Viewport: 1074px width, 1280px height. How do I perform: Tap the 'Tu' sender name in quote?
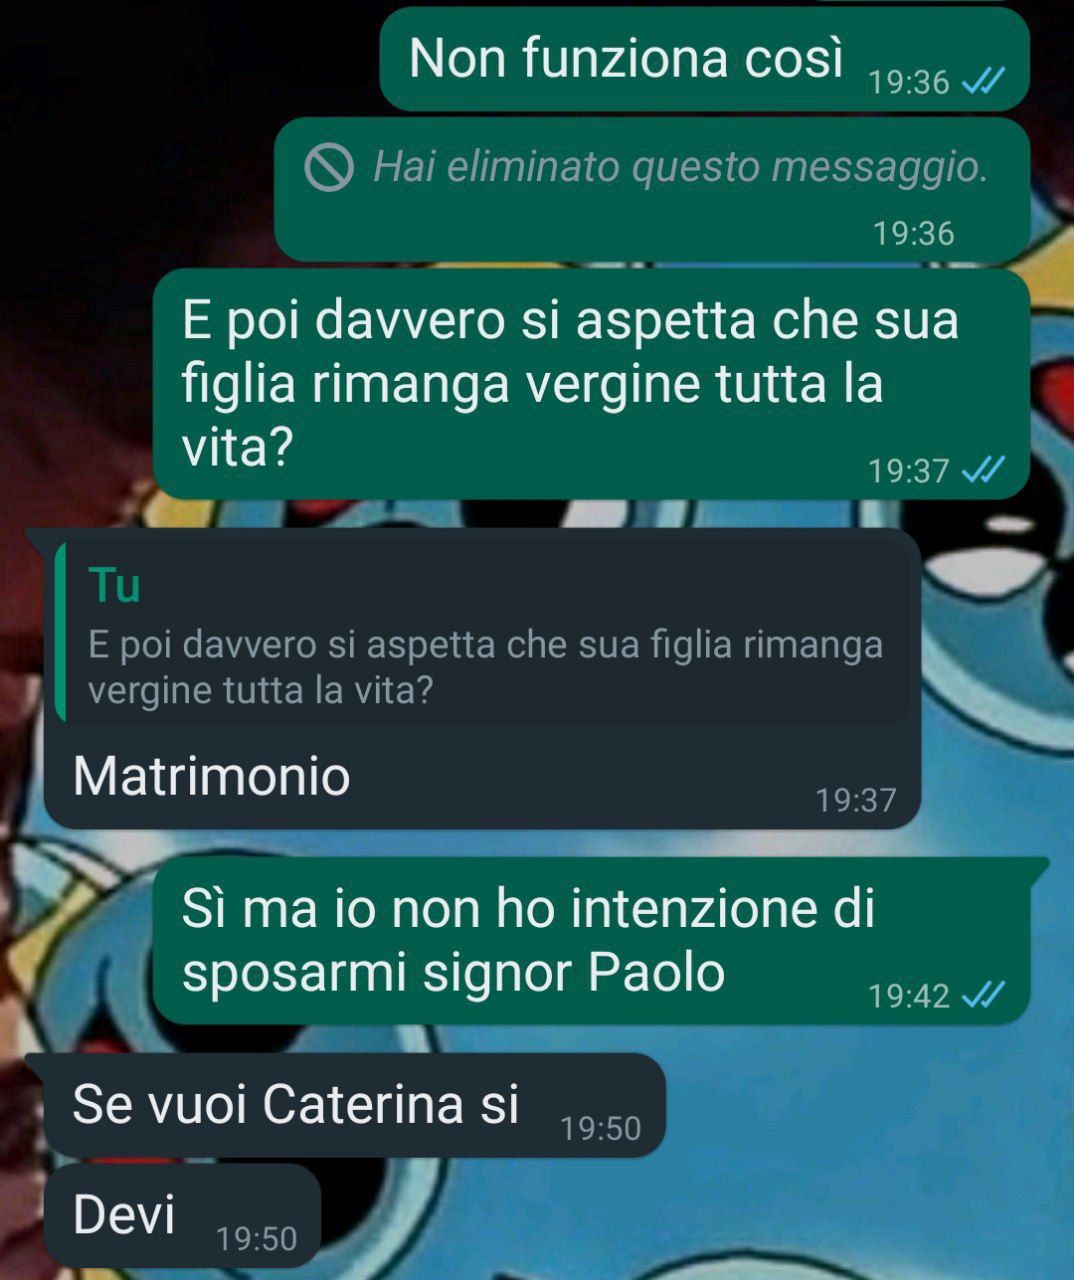pyautogui.click(x=114, y=585)
